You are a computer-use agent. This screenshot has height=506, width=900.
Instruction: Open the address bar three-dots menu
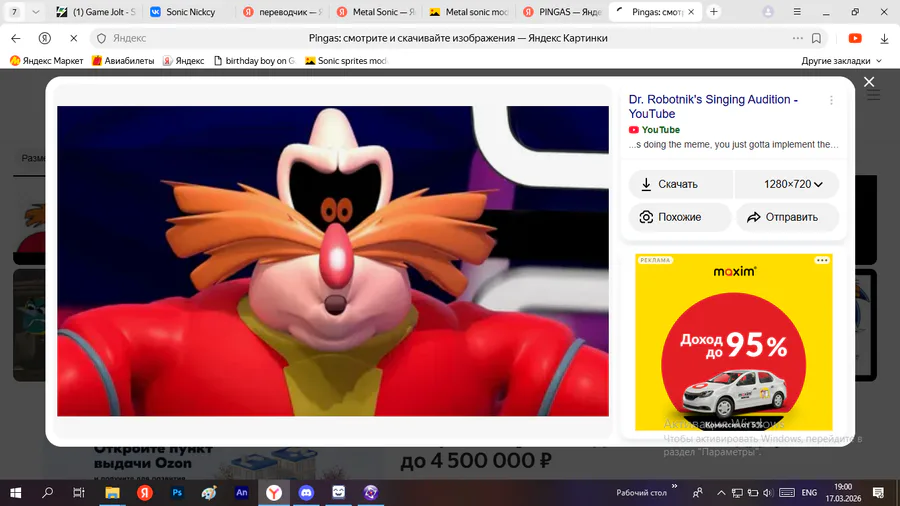(x=798, y=38)
